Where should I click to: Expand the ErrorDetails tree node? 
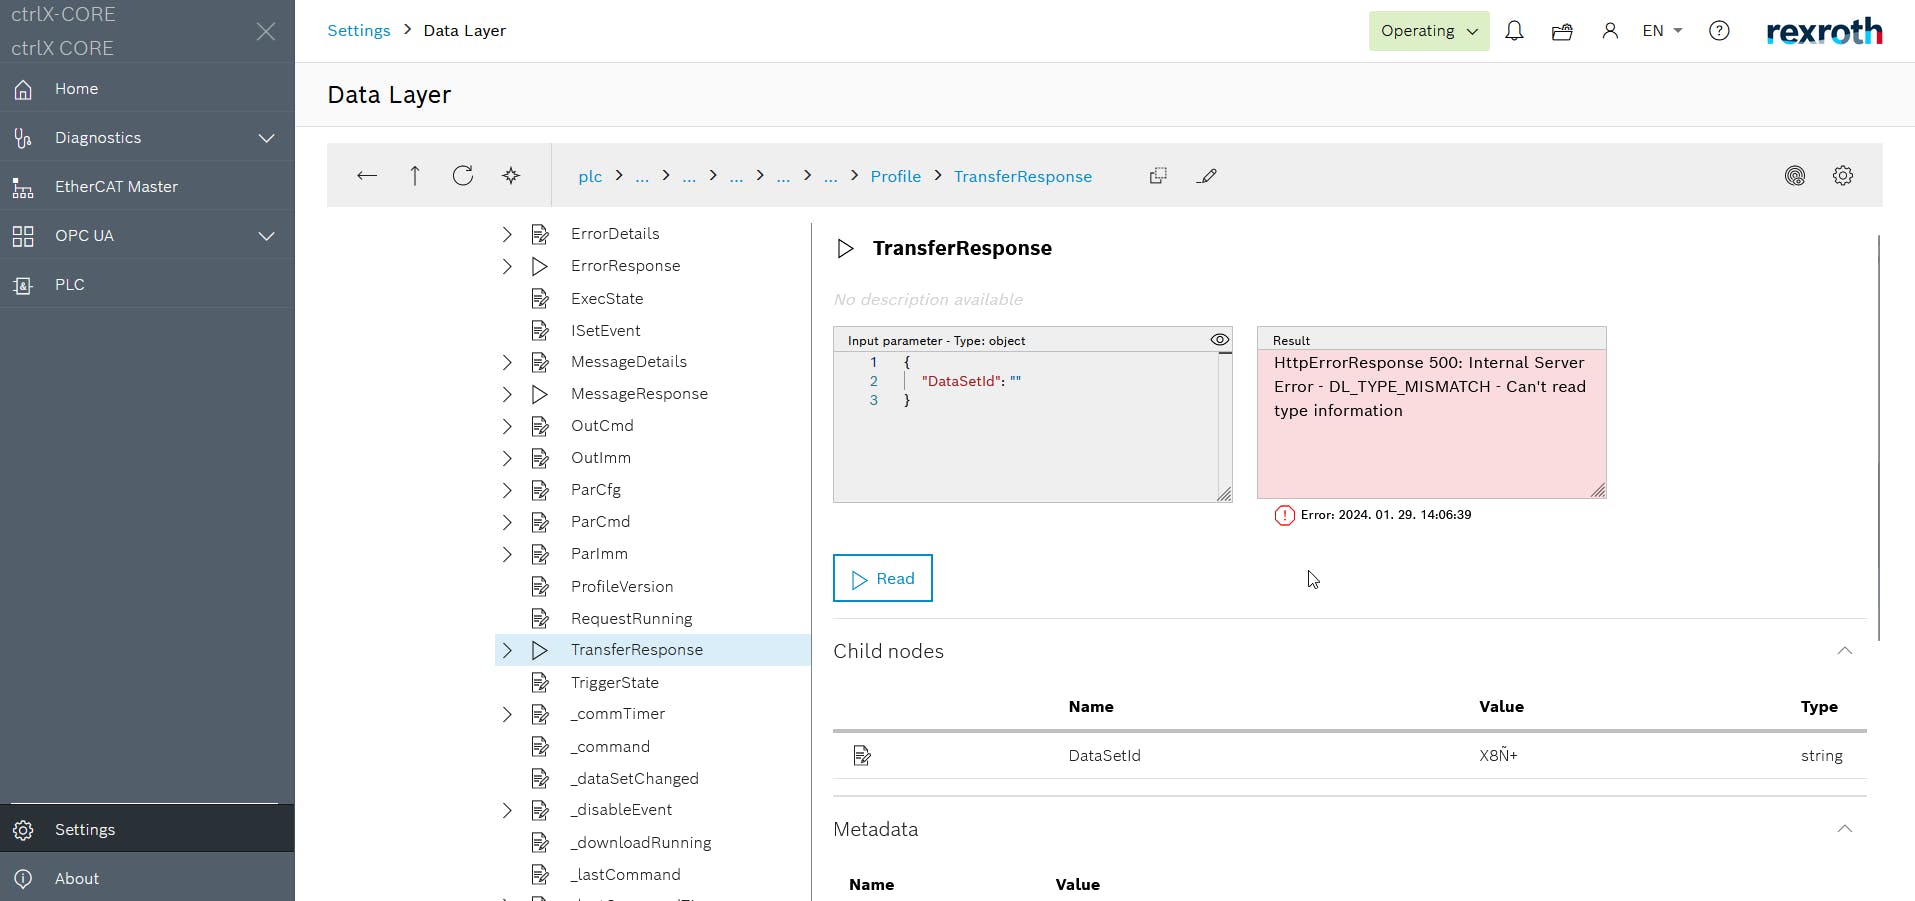click(507, 234)
